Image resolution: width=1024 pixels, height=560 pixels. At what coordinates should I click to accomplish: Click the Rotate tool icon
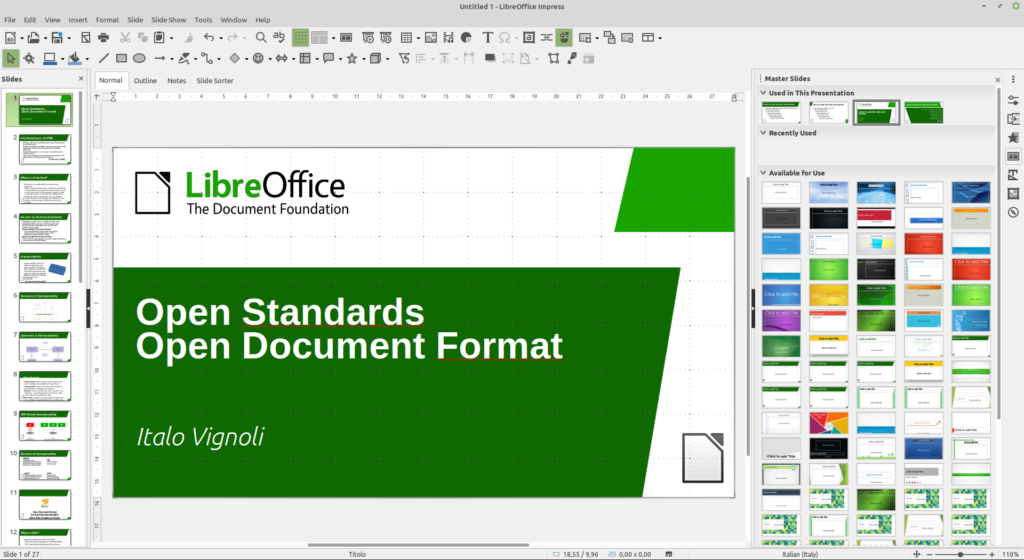pyautogui.click(x=404, y=59)
